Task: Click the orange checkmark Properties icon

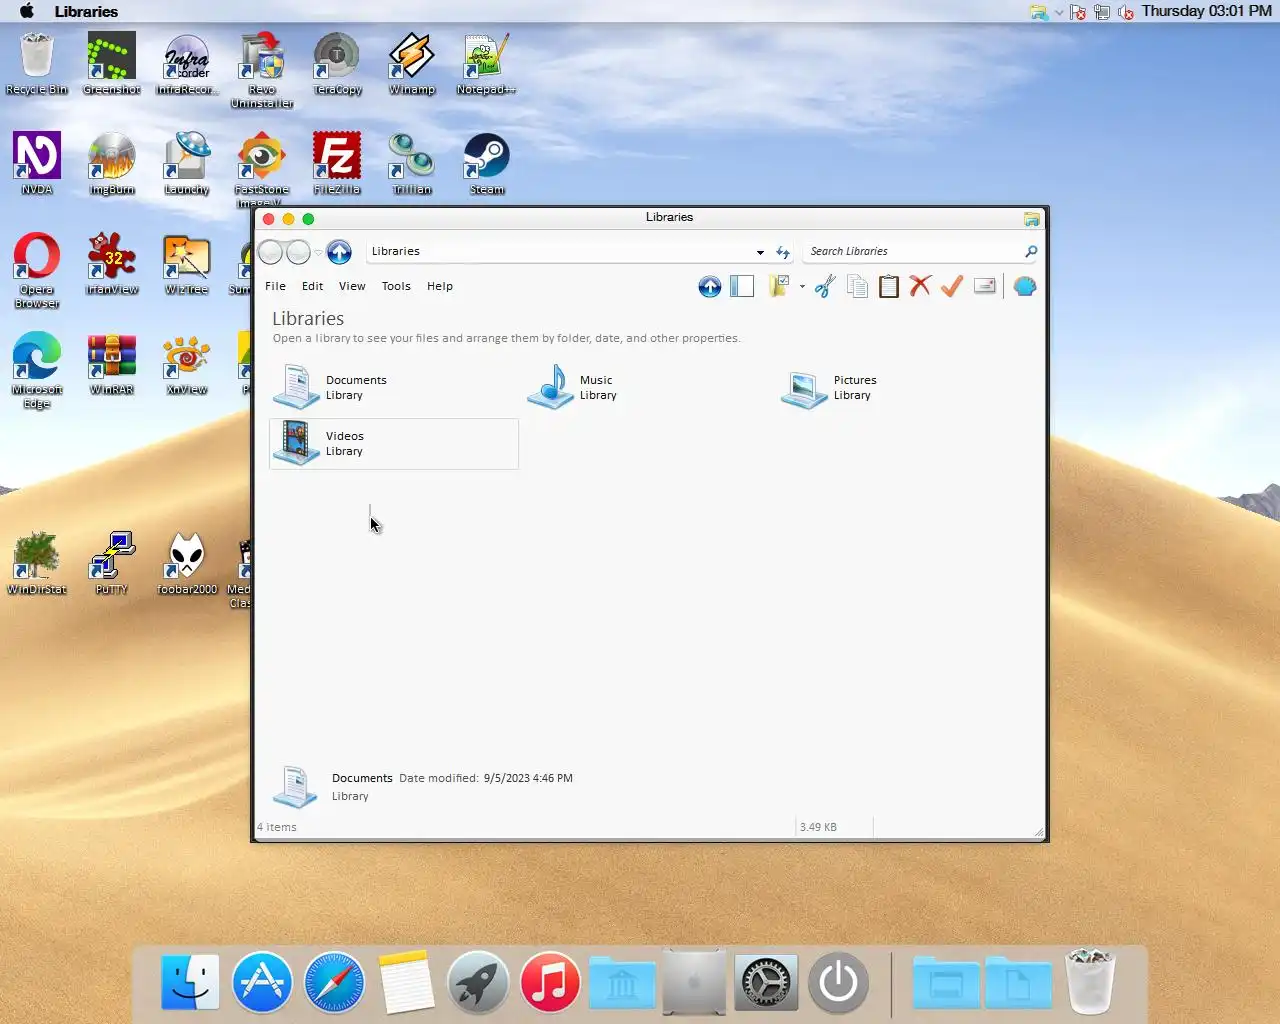Action: 952,287
